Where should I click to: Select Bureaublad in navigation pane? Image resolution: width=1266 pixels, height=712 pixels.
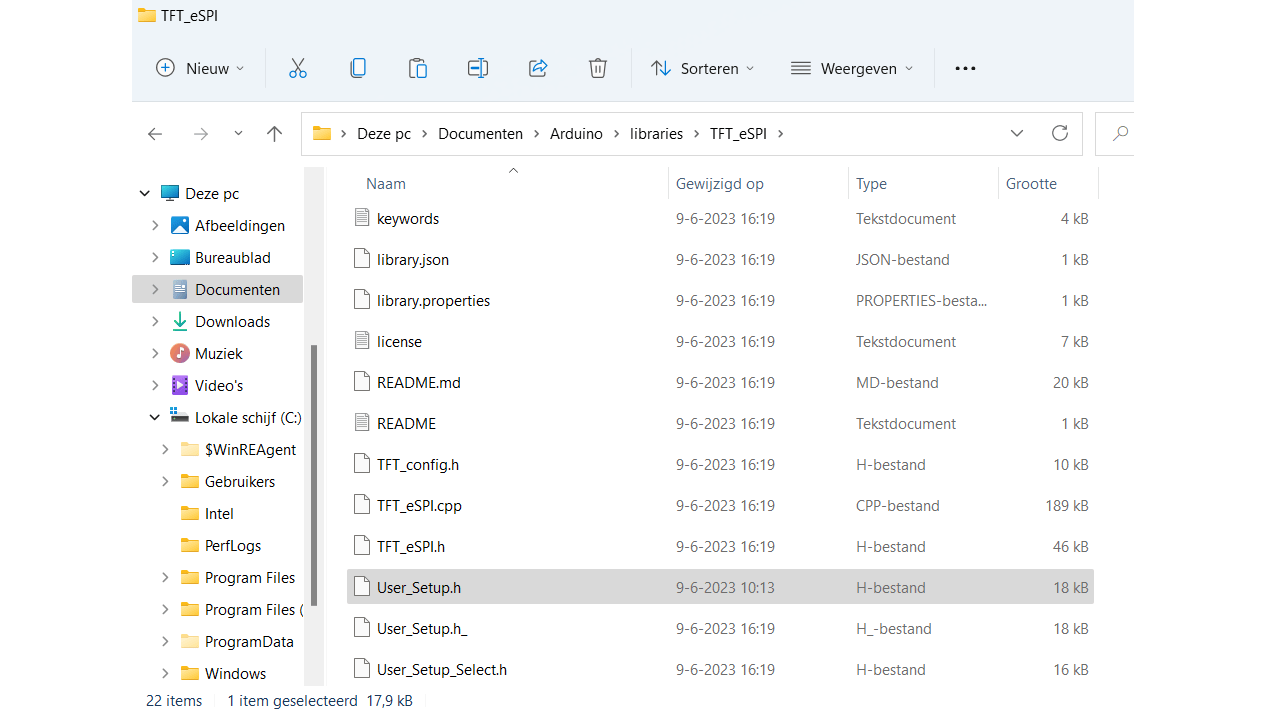[233, 258]
